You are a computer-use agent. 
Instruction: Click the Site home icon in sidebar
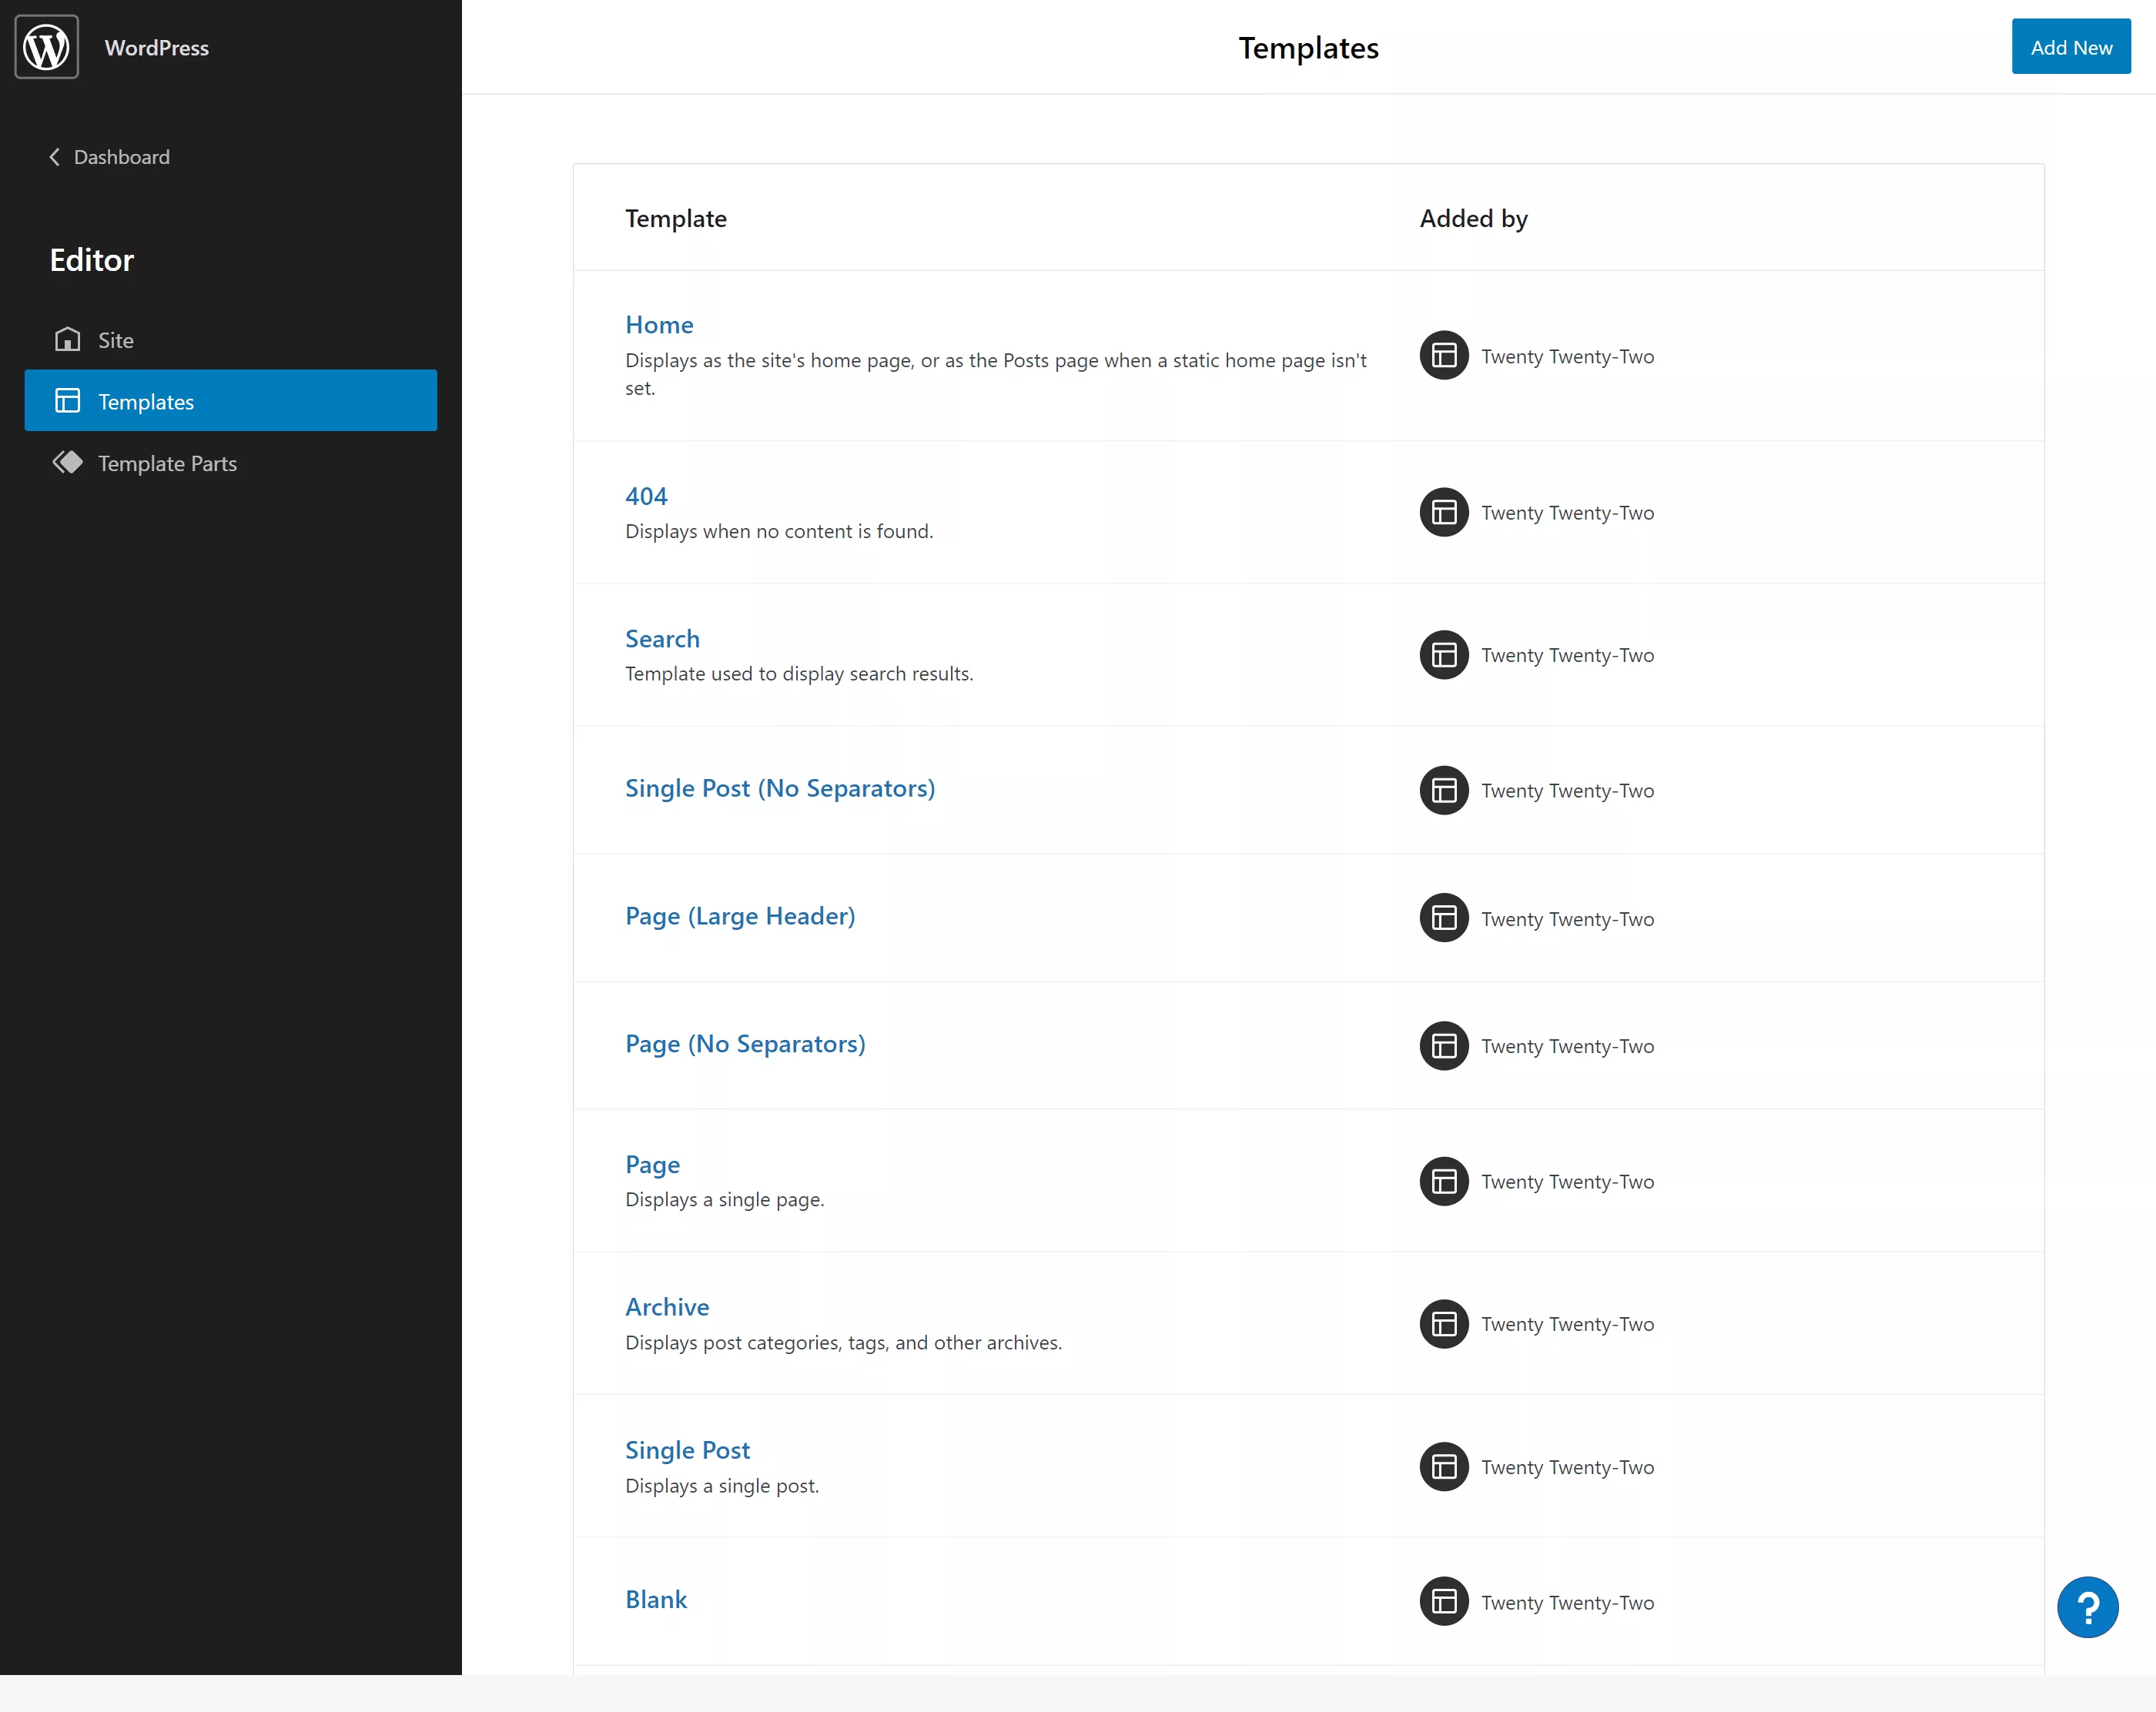pyautogui.click(x=67, y=339)
